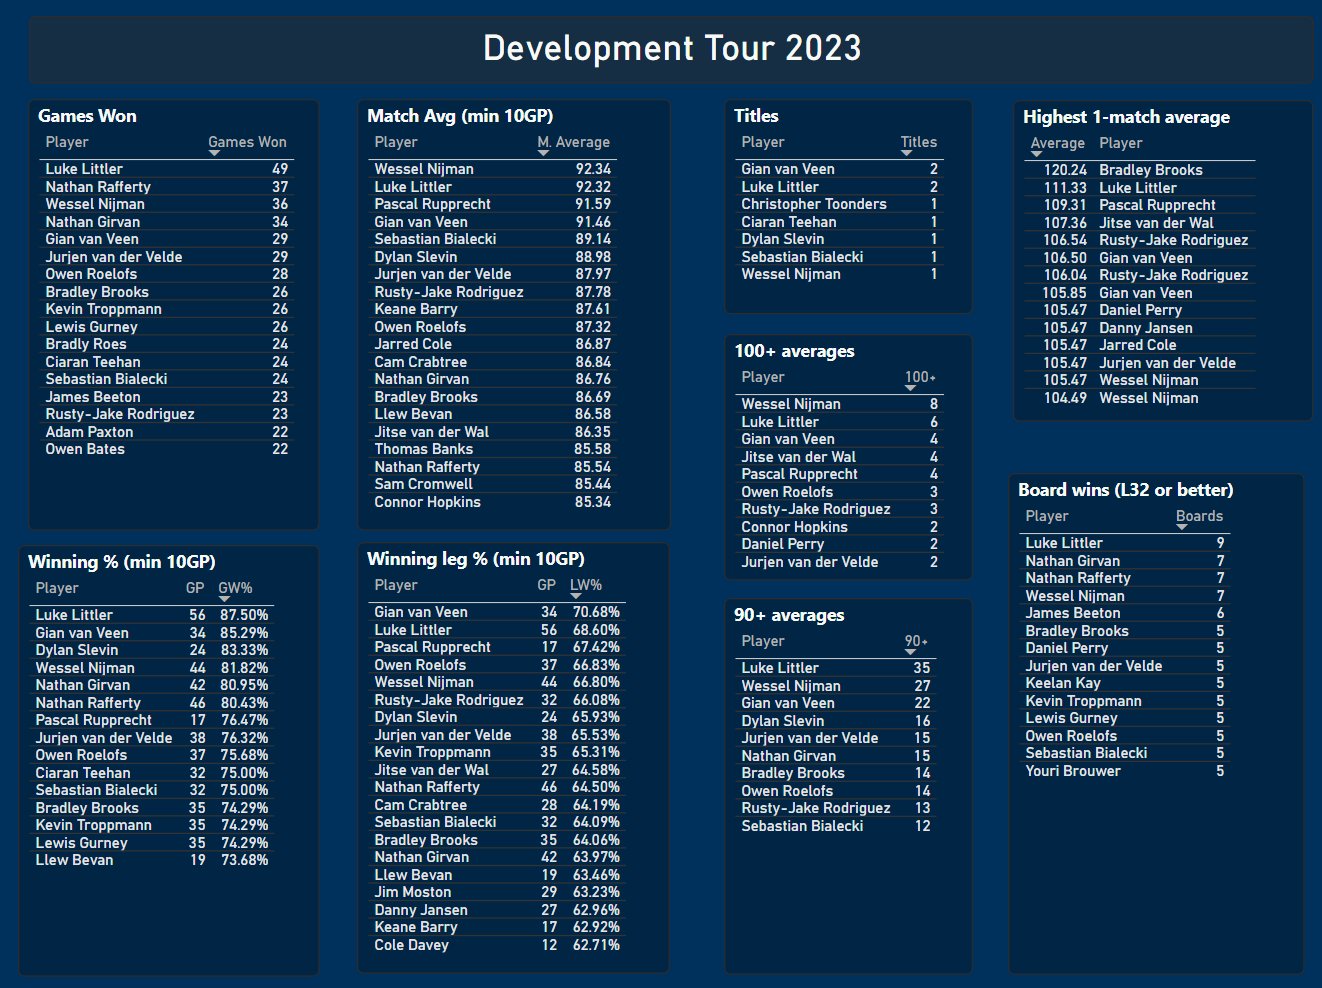Click the 87.50% winning percentage value

pos(244,615)
